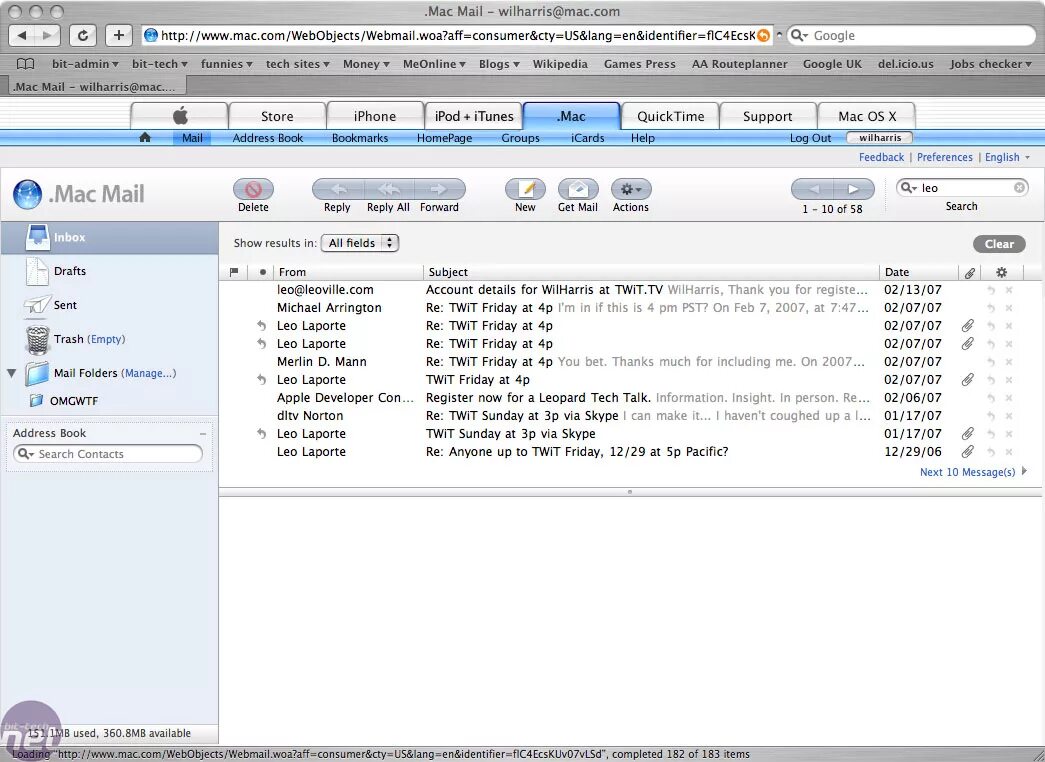Click the Safari URL address bar

tap(457, 35)
